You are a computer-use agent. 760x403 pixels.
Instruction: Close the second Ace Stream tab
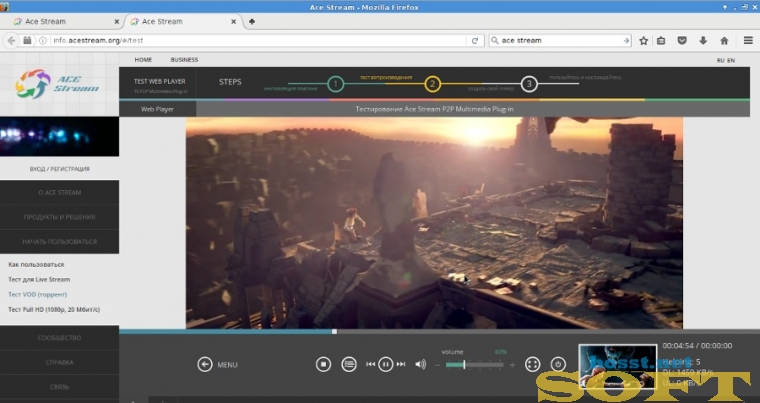pos(234,22)
